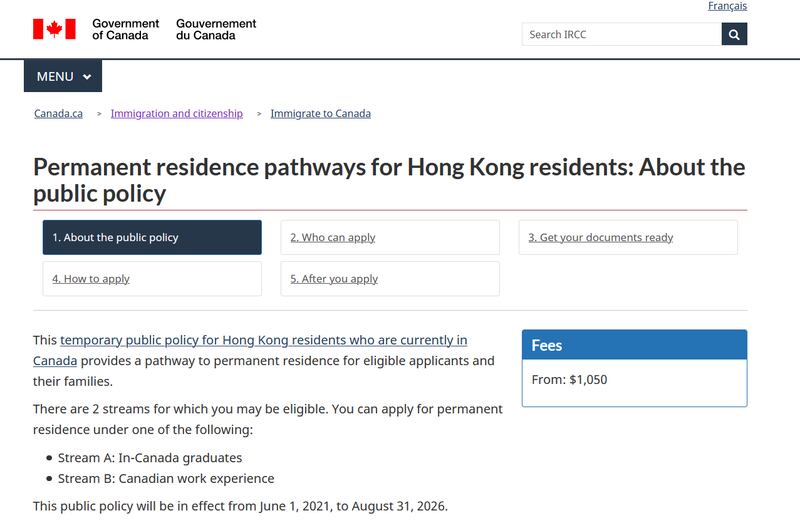Click the From: $1,050 fee text
The image size is (800, 523).
(x=569, y=380)
